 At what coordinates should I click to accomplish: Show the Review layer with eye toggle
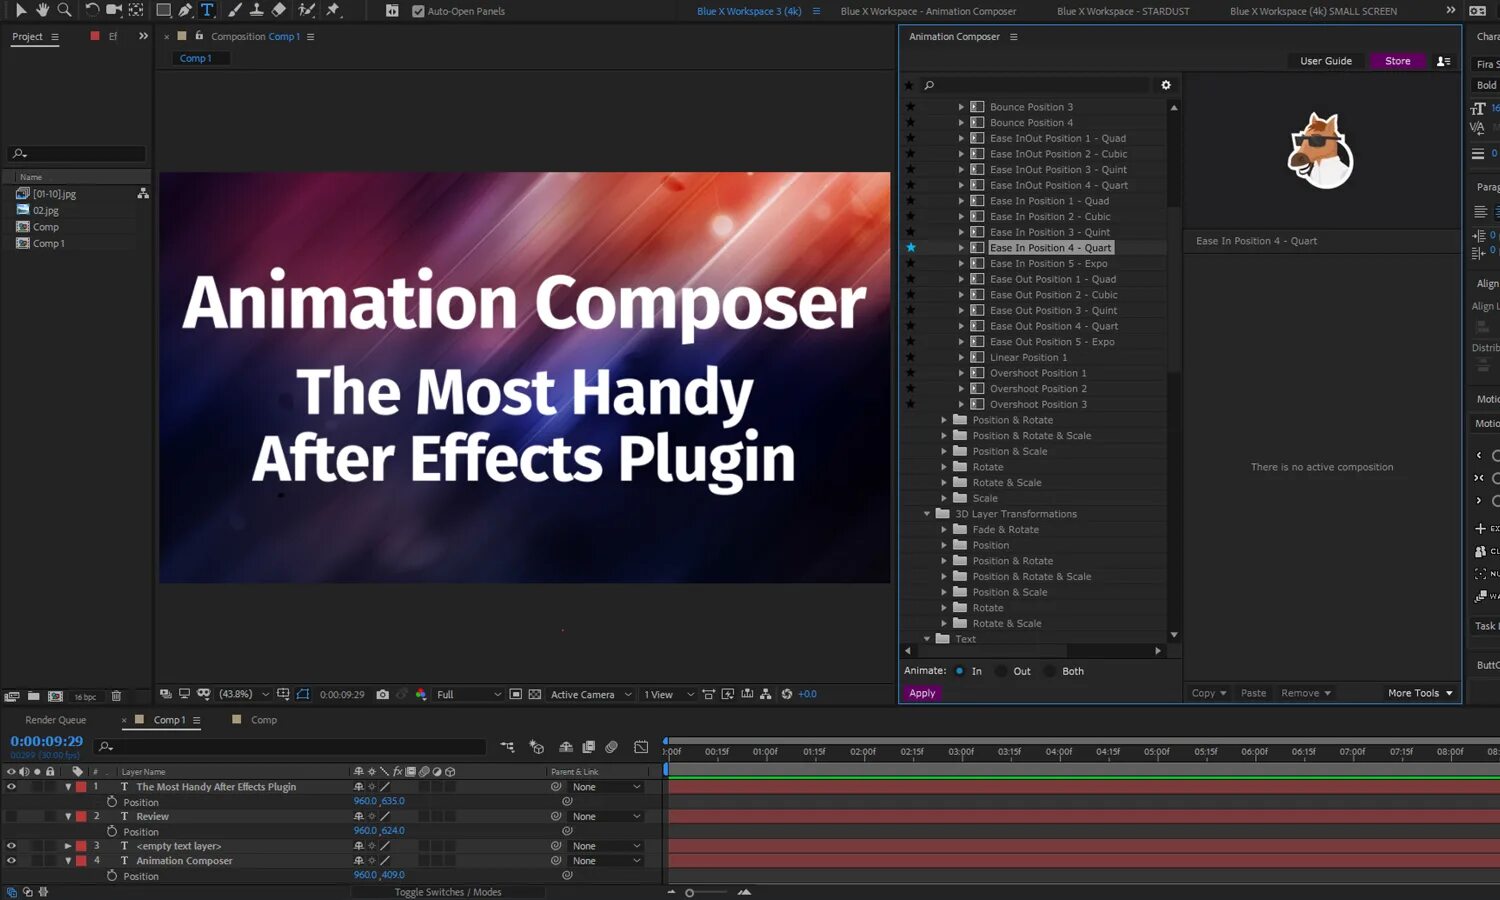pyautogui.click(x=12, y=816)
